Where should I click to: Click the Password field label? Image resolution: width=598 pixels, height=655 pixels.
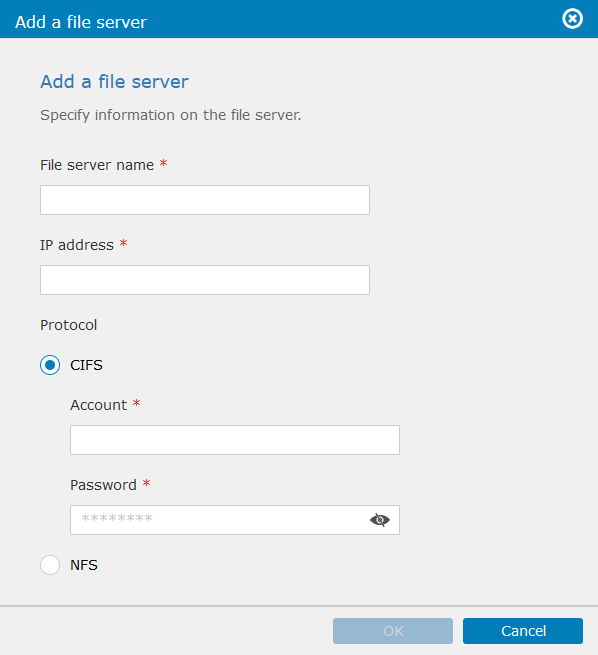pos(104,485)
